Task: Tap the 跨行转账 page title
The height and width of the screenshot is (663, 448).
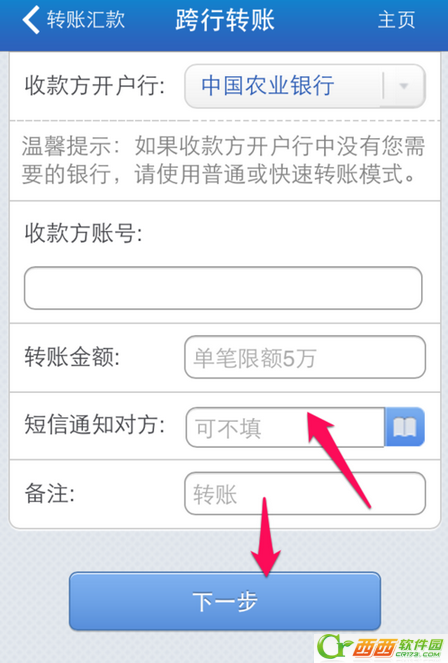Action: pos(225,20)
